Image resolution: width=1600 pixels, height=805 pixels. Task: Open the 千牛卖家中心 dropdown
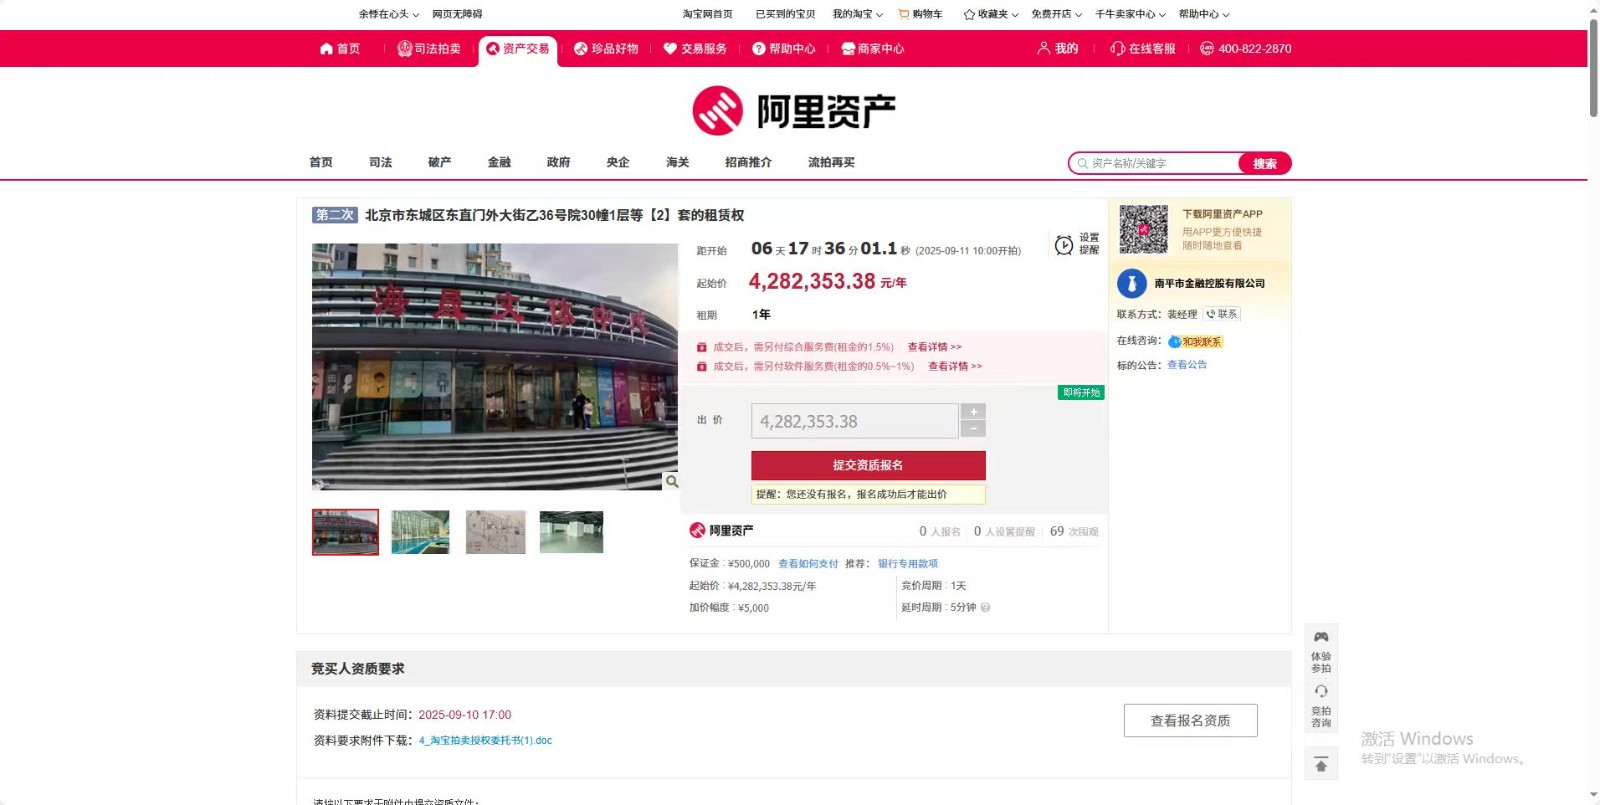pyautogui.click(x=1130, y=14)
